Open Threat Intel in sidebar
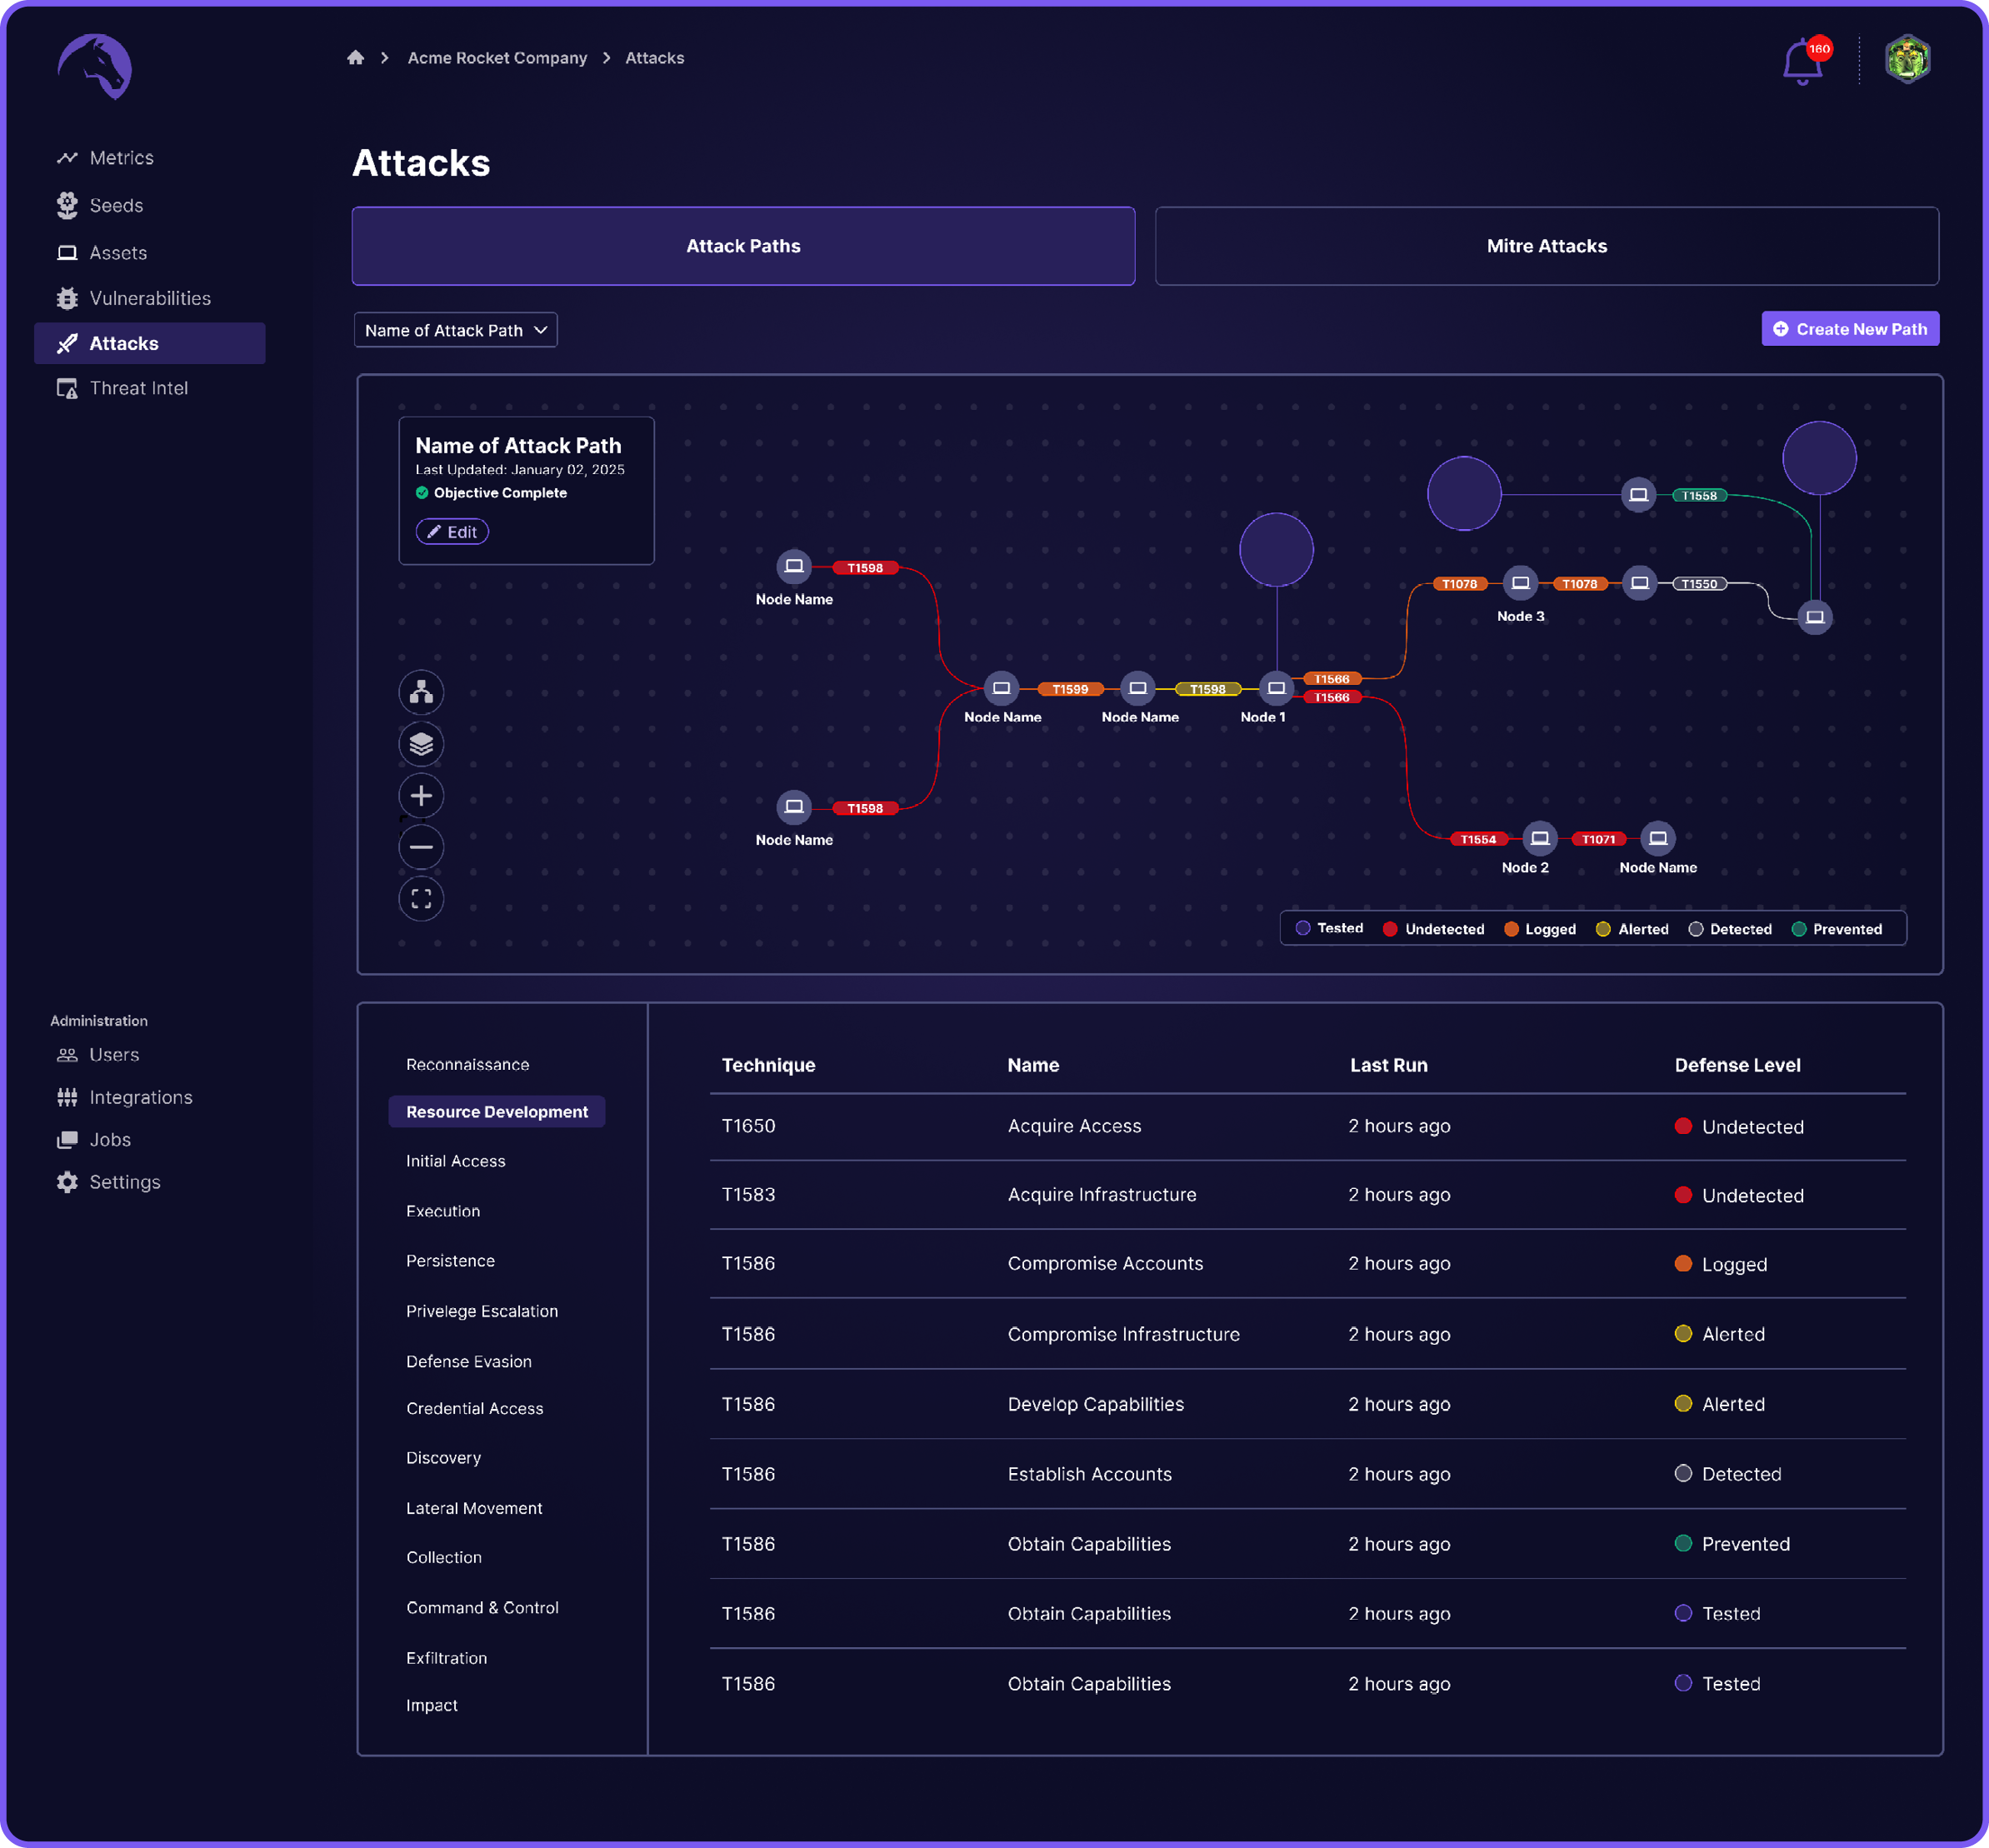The height and width of the screenshot is (1848, 1989). click(x=138, y=388)
